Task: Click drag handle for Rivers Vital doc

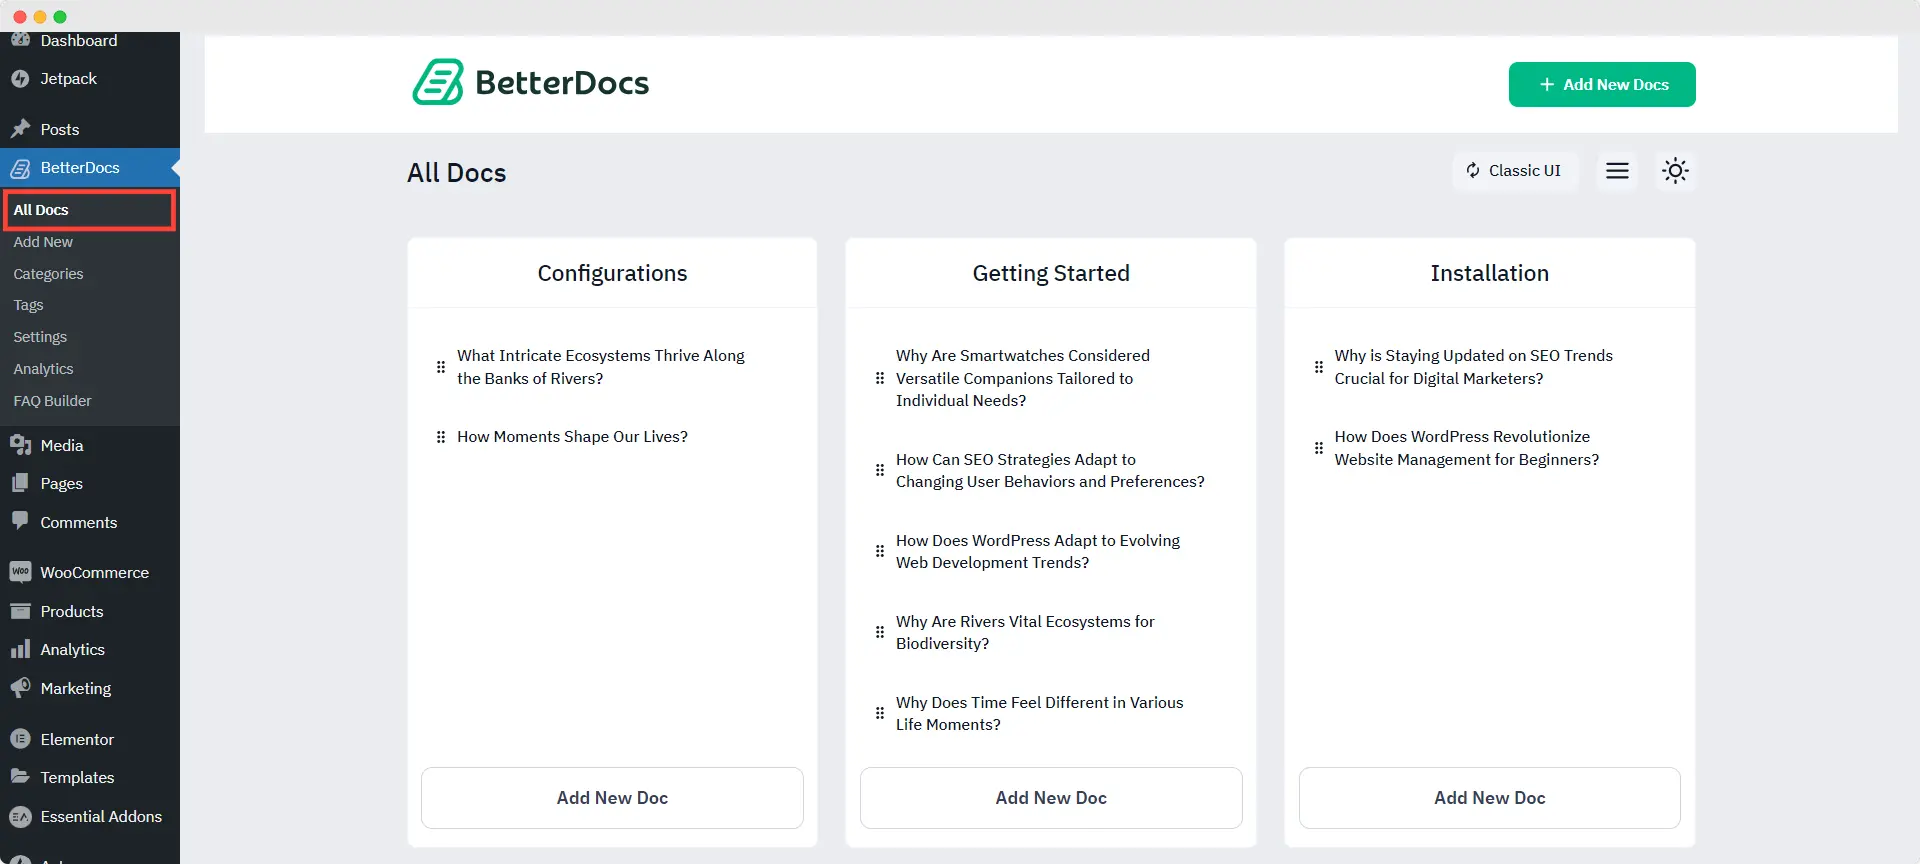Action: (x=880, y=632)
